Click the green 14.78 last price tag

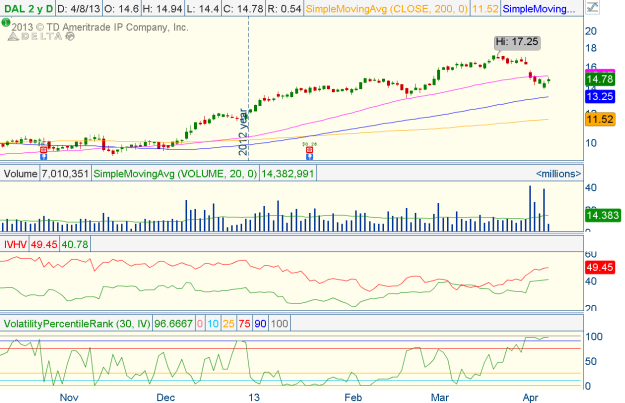pos(599,79)
